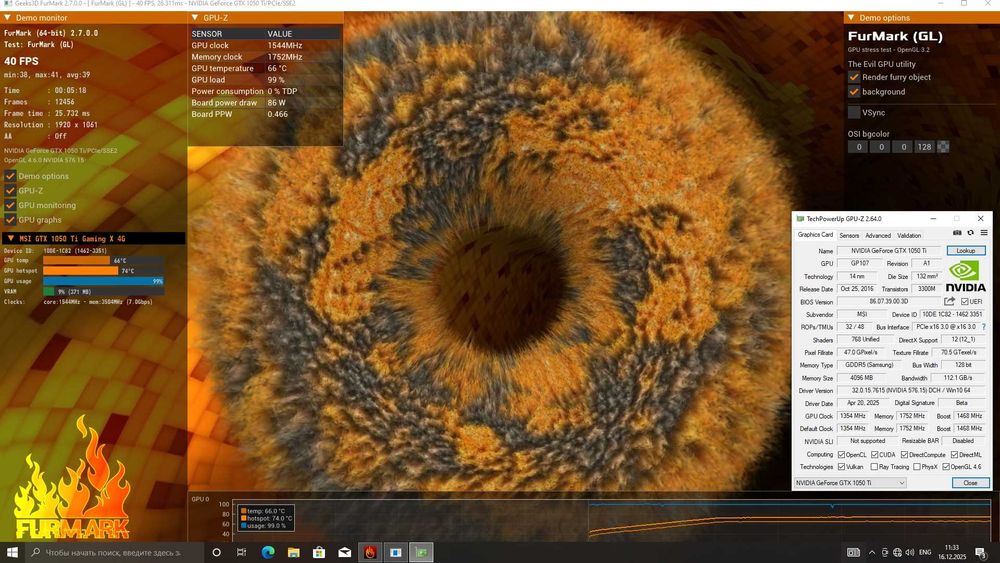
Task: Click the Driver Version field in GPU-Z
Action: [x=911, y=390]
